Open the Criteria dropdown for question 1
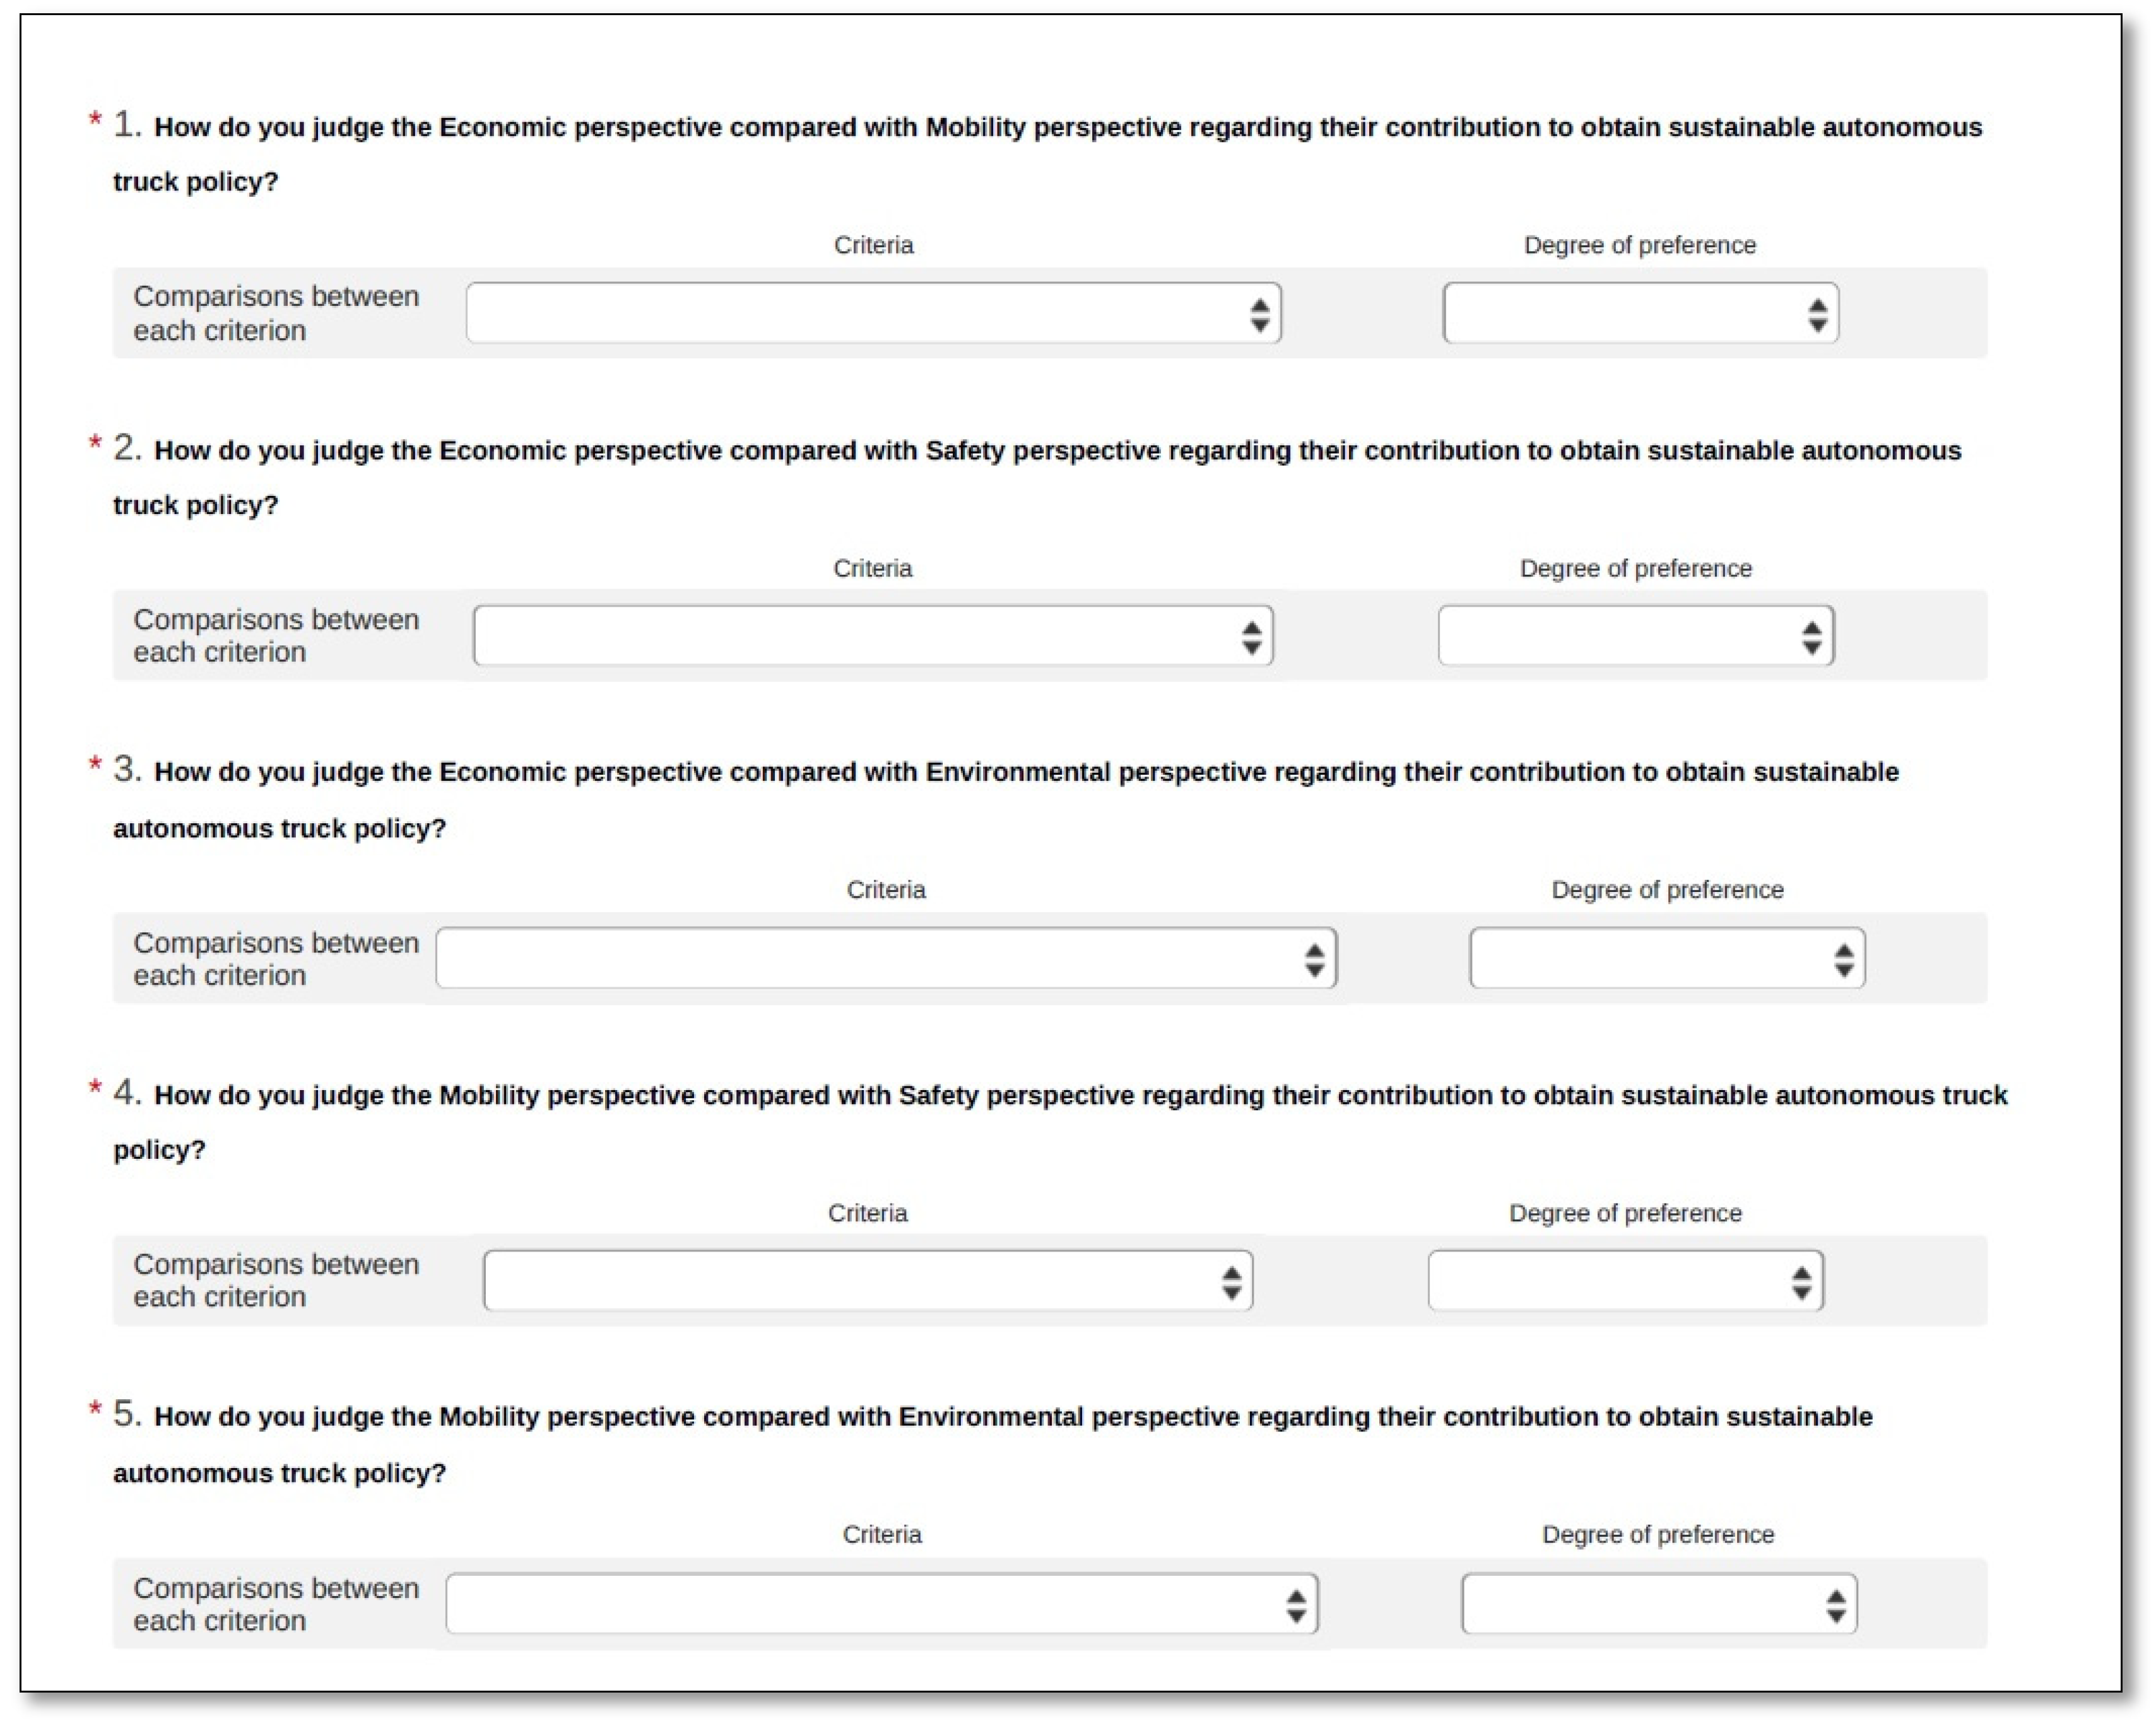The height and width of the screenshot is (1726, 2156). (x=873, y=313)
